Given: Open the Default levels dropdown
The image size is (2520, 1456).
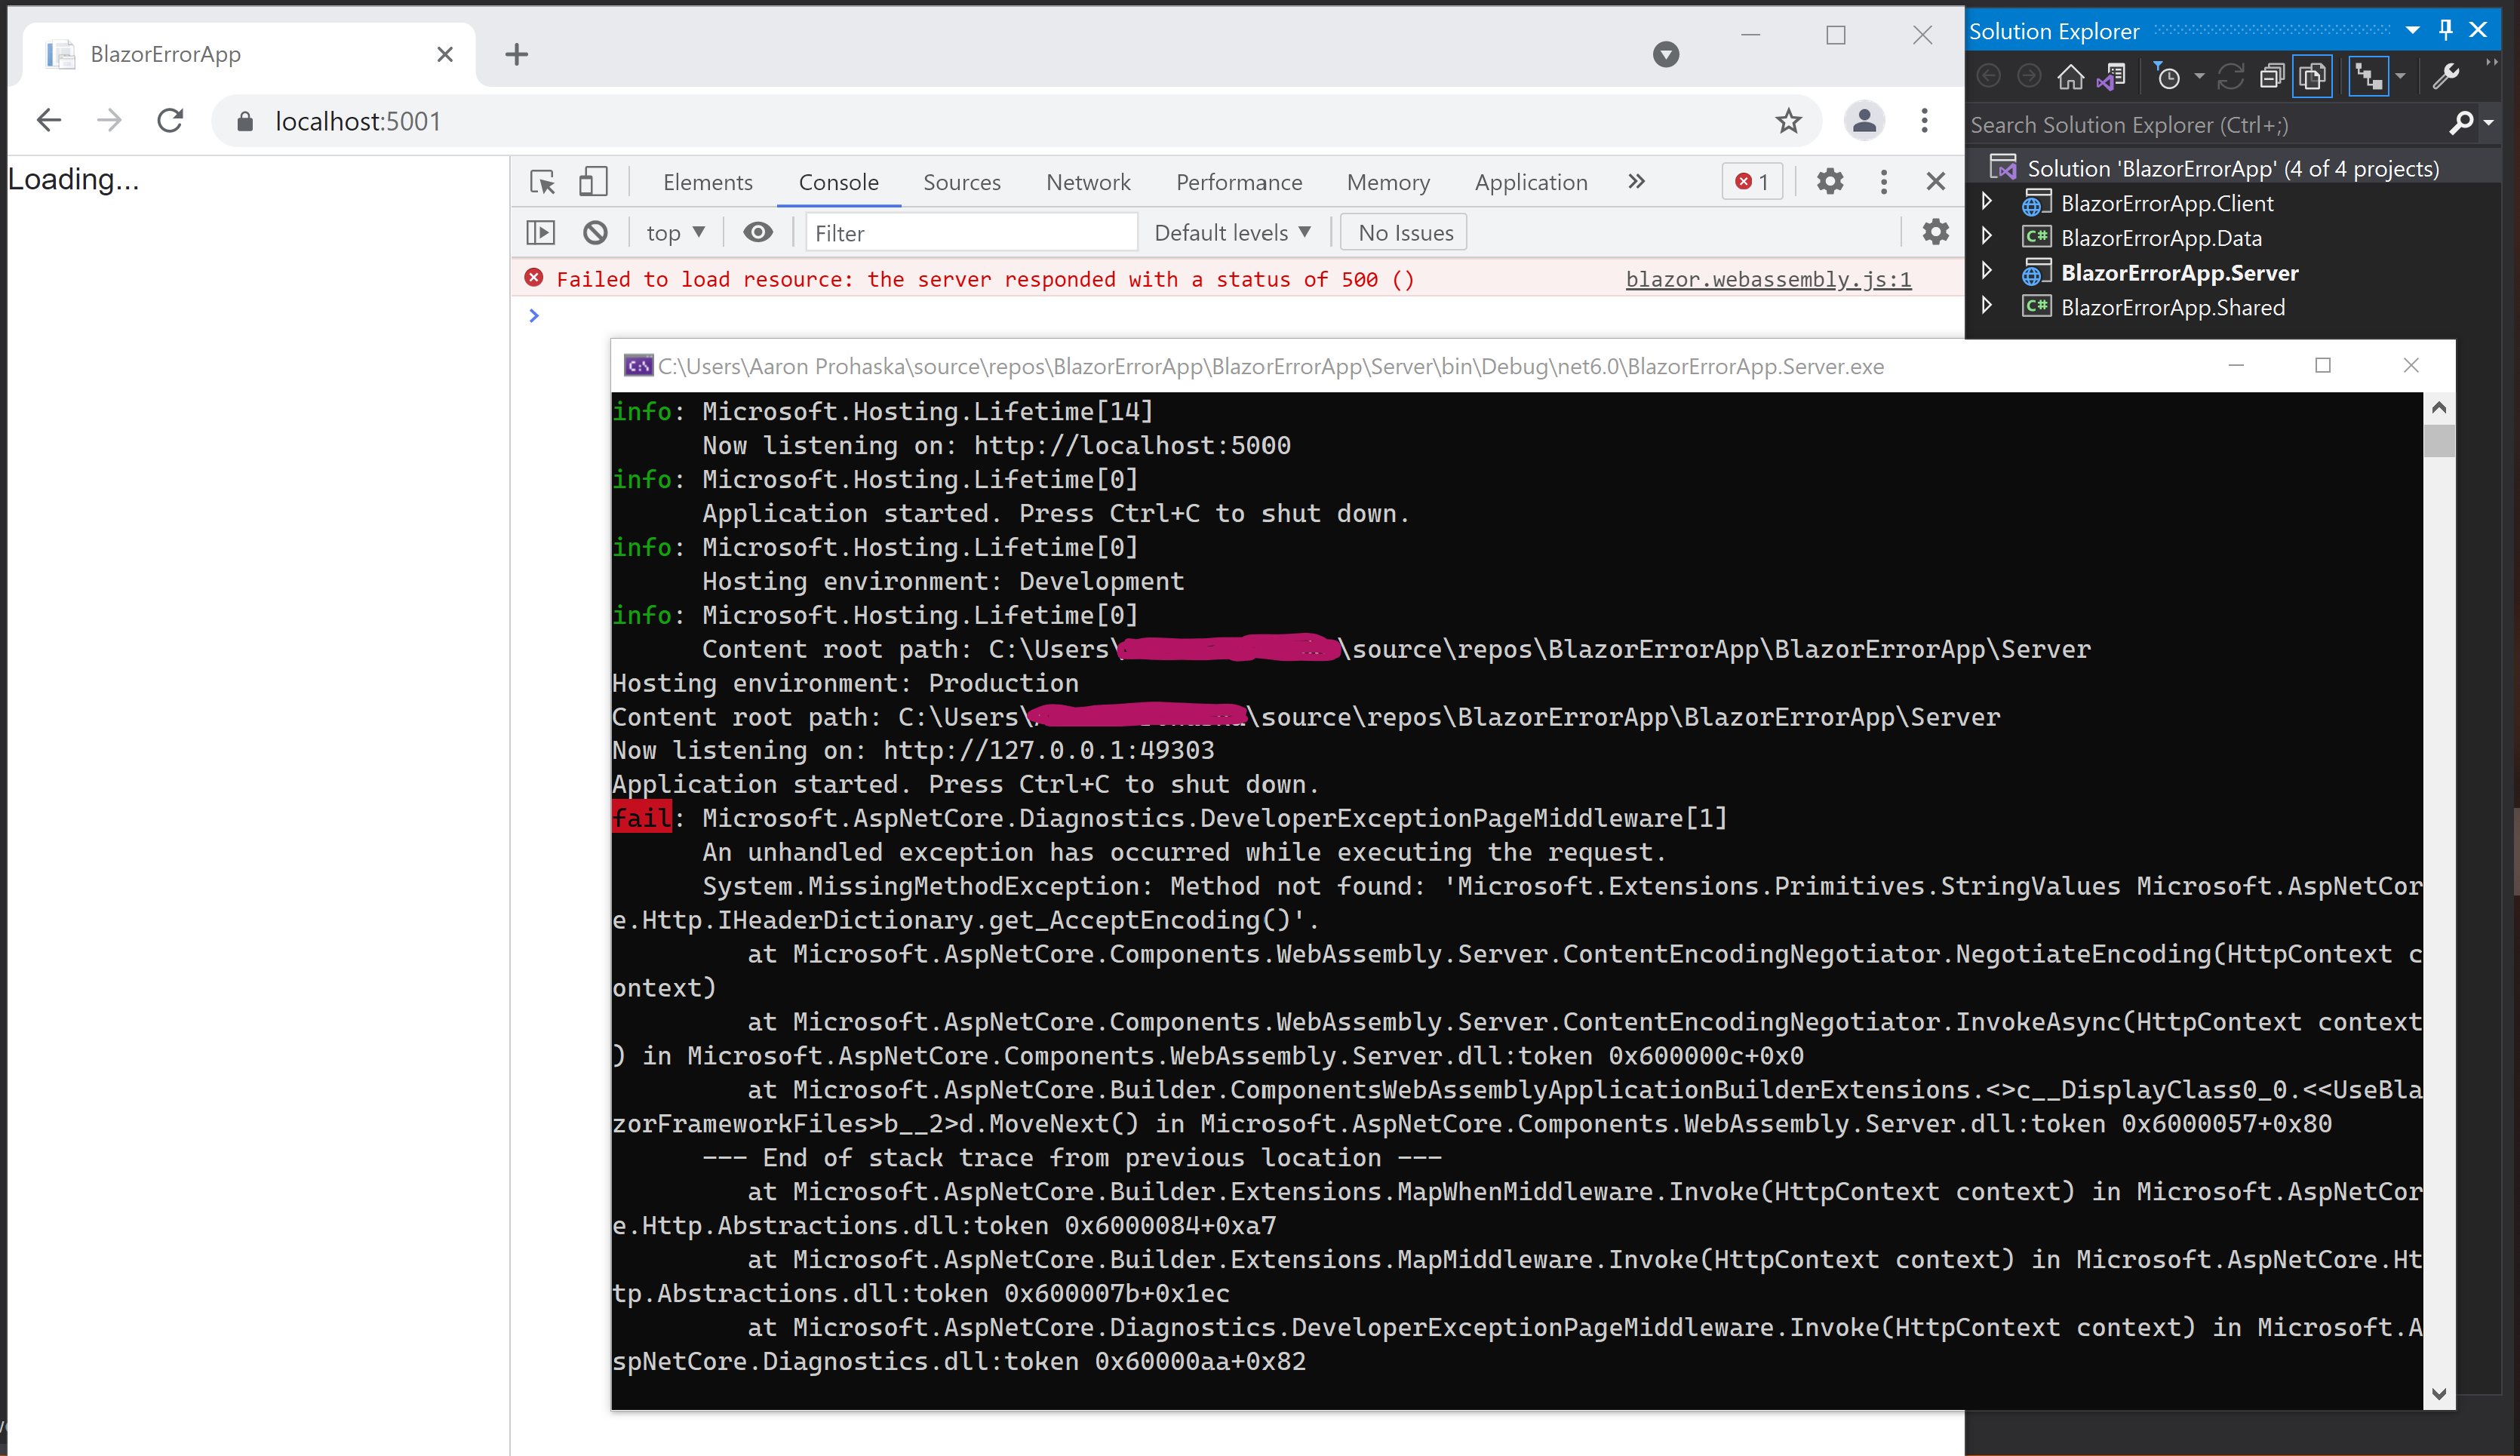Looking at the screenshot, I should (1232, 231).
